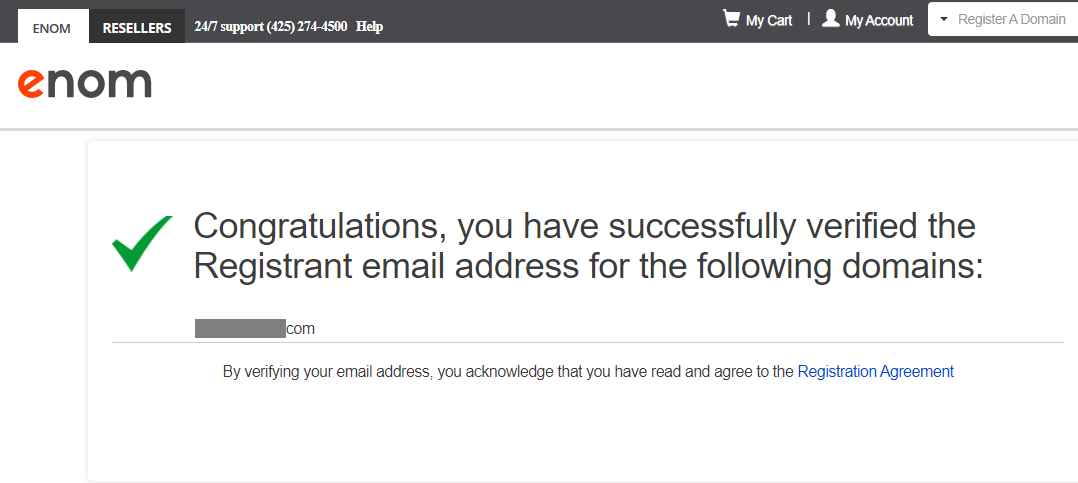This screenshot has height=483, width=1078.
Task: Click the My Account person icon
Action: pos(830,19)
